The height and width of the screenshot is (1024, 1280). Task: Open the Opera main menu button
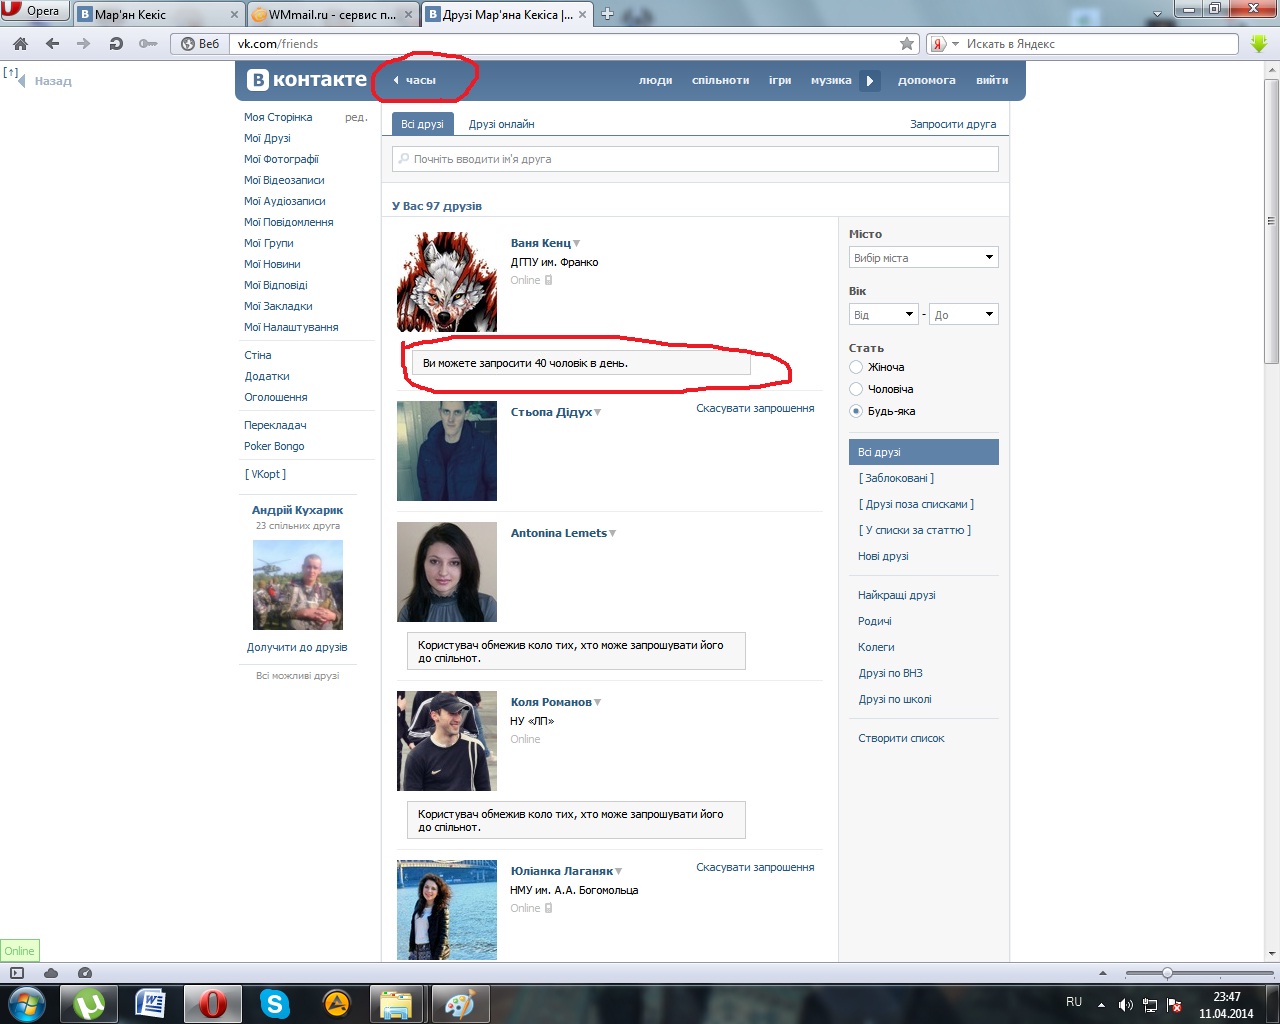pyautogui.click(x=34, y=11)
